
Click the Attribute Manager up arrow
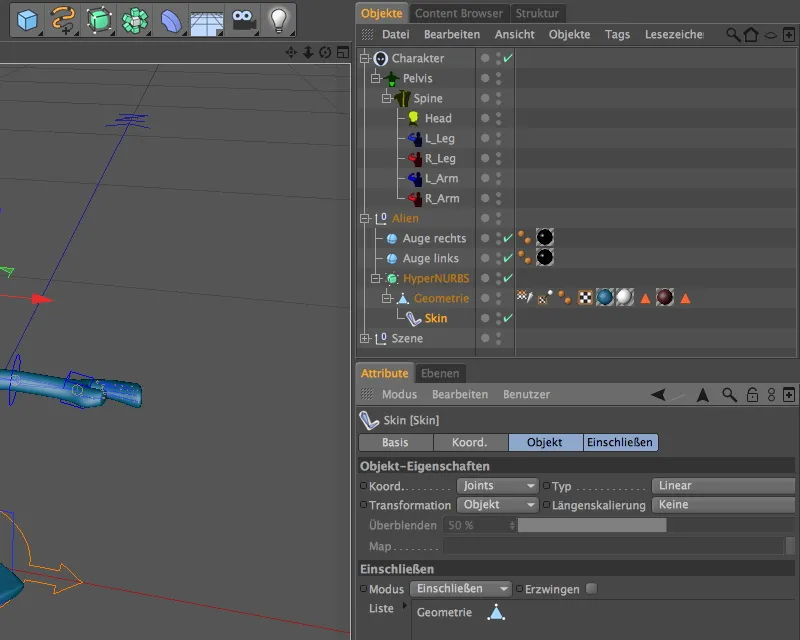(x=703, y=395)
